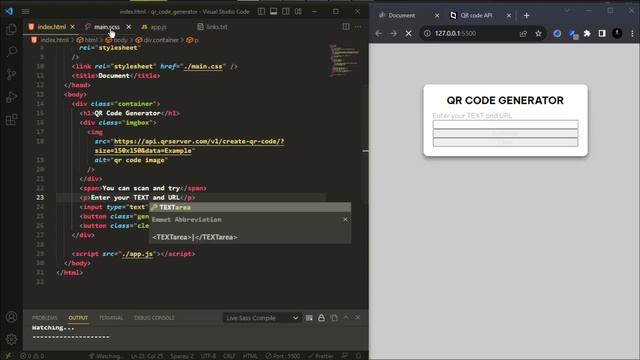Open the ./main.css link in code

click(x=203, y=66)
